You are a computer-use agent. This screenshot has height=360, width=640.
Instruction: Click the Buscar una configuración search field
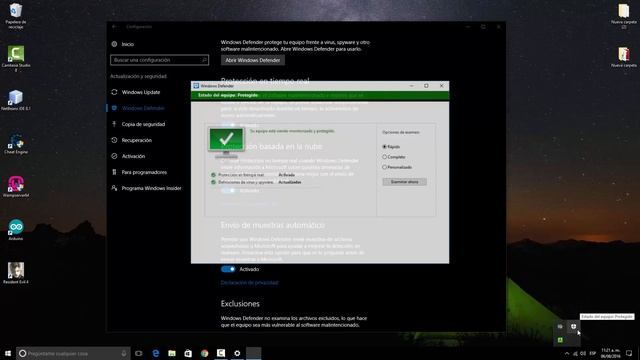pyautogui.click(x=159, y=60)
